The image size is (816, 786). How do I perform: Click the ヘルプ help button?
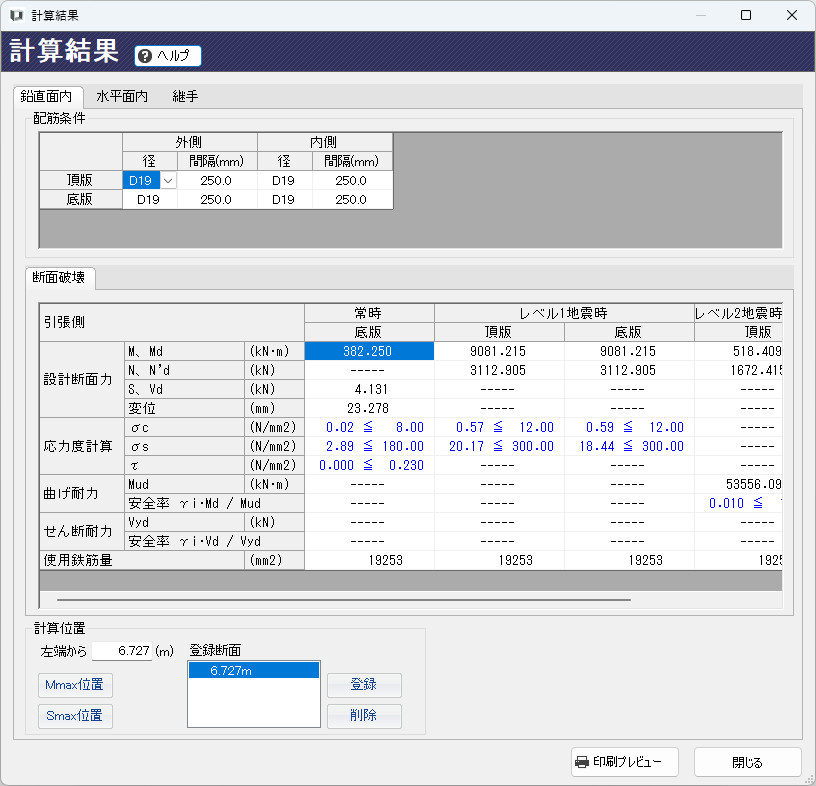(168, 56)
